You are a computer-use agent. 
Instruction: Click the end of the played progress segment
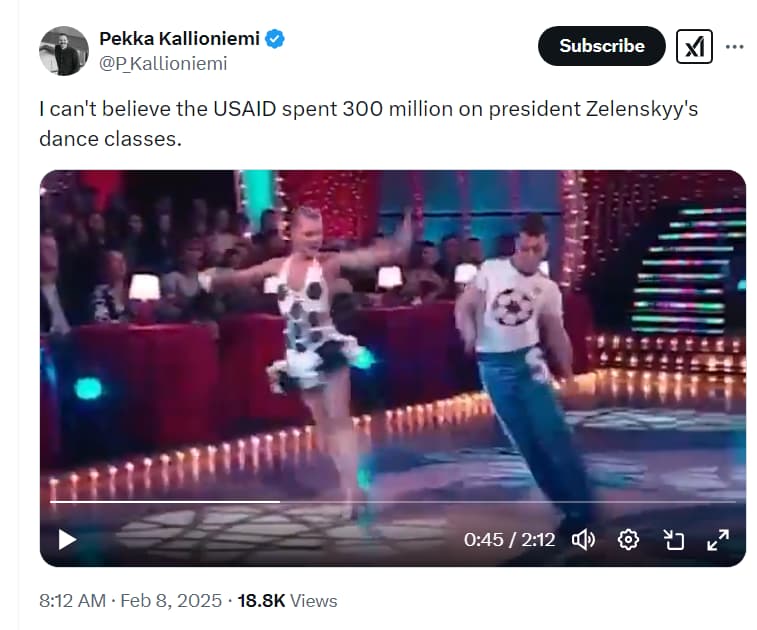point(279,501)
